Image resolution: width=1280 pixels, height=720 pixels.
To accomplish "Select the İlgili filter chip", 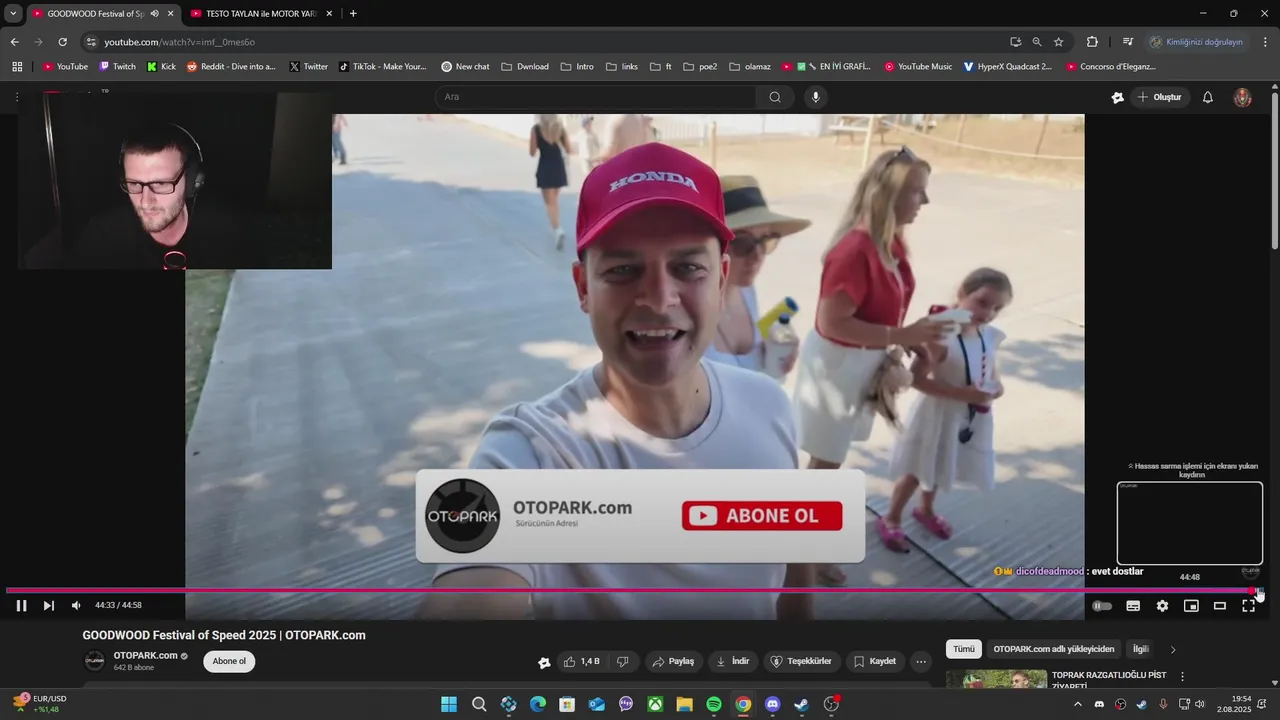I will [1140, 649].
